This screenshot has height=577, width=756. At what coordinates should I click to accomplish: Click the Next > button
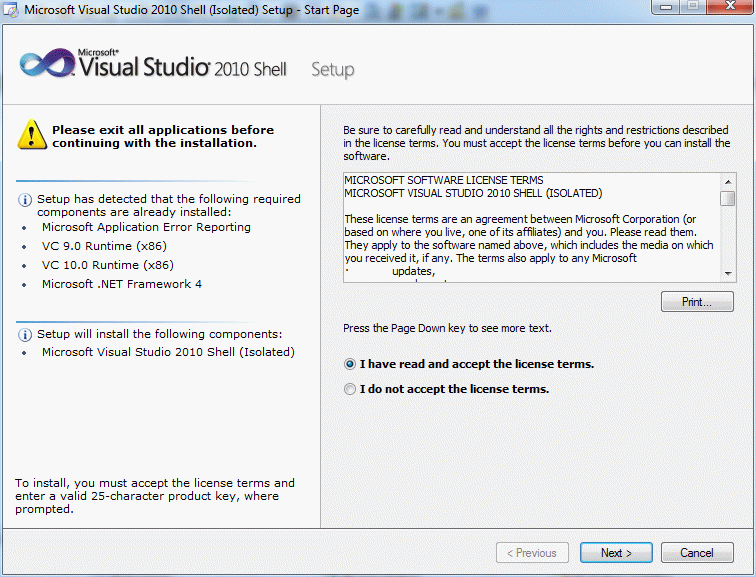[x=616, y=552]
